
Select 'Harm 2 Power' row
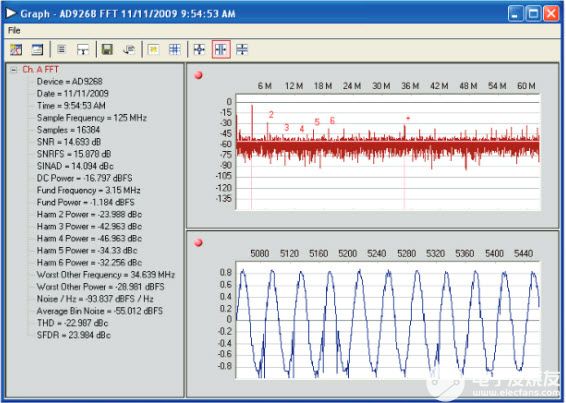[x=89, y=214]
